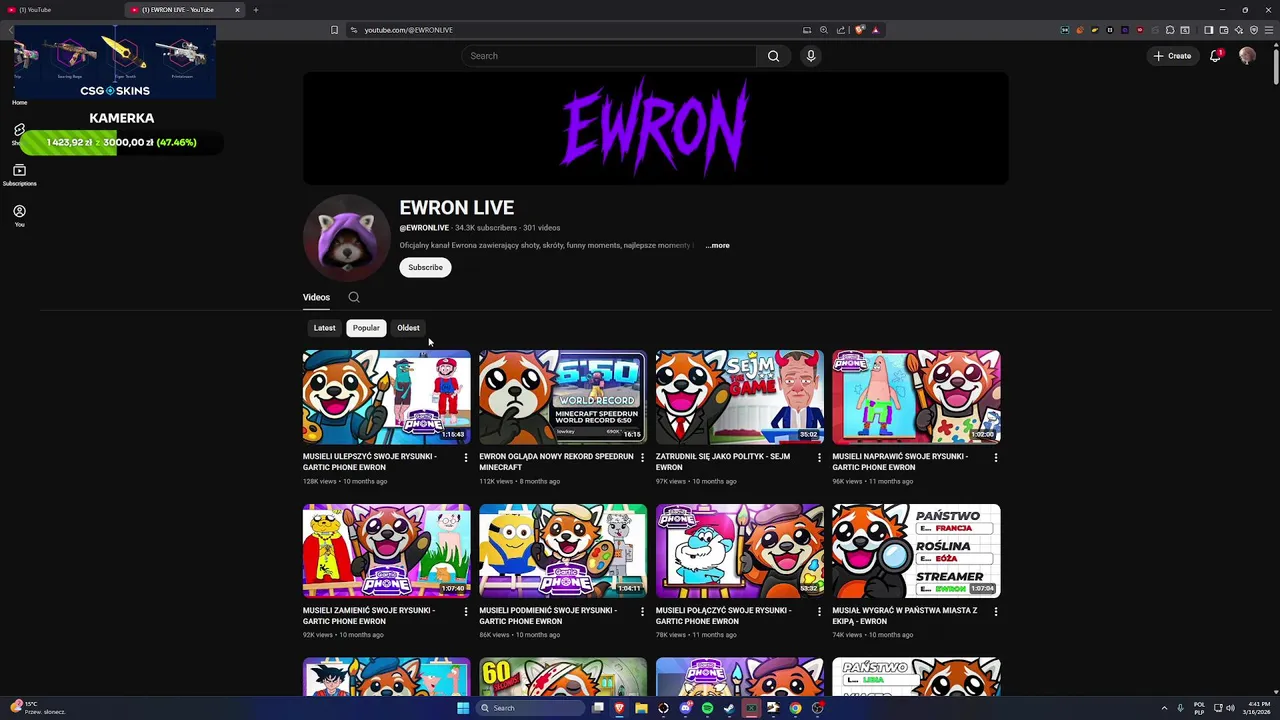Click the bookmark icon in address bar
The height and width of the screenshot is (720, 1280).
(x=334, y=30)
